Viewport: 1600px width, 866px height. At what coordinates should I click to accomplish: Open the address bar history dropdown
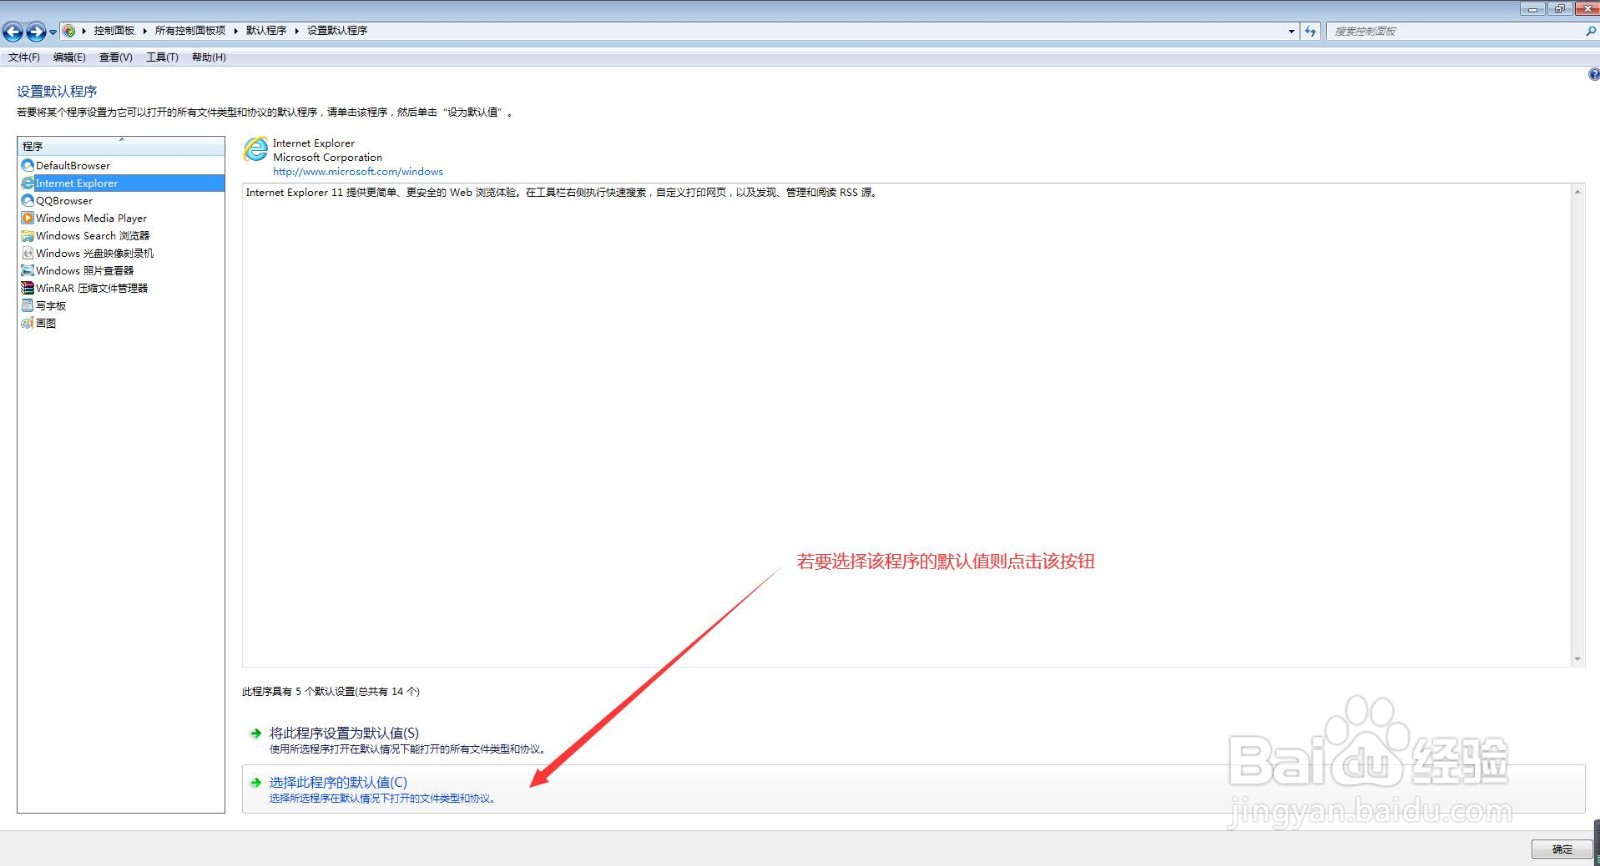(1291, 32)
